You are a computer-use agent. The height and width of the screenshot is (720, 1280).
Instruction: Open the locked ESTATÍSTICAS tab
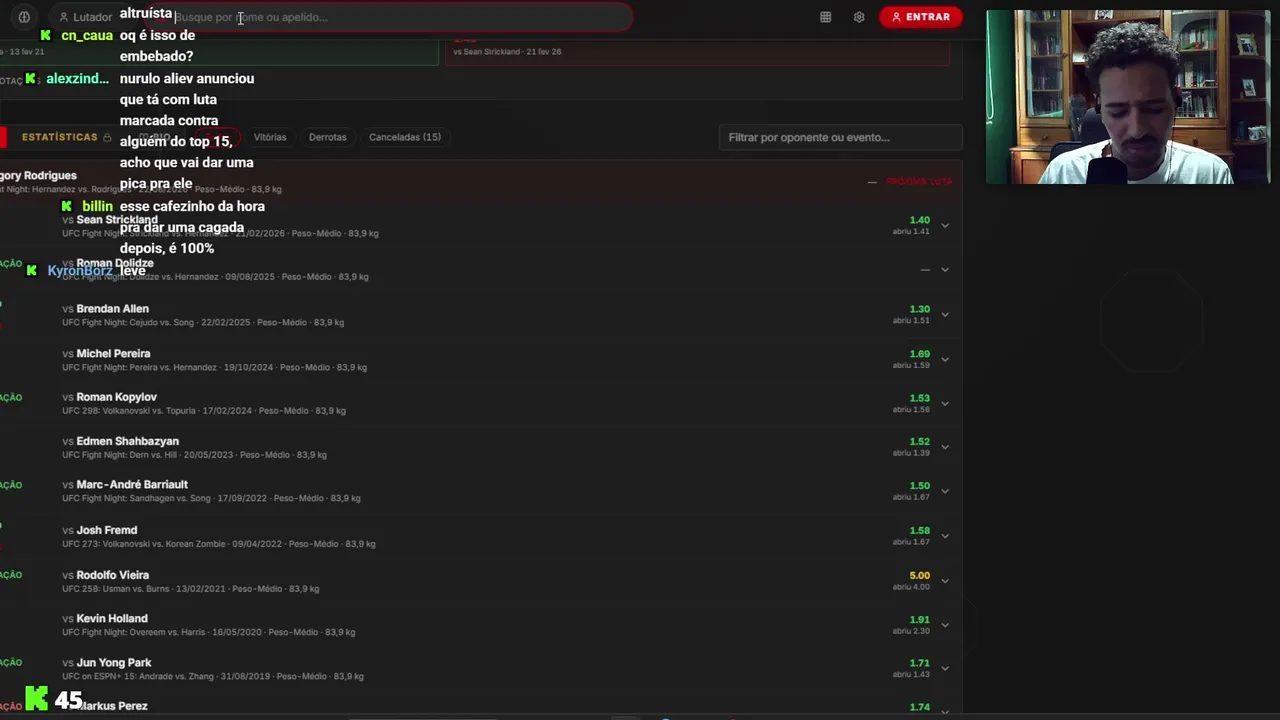tap(66, 137)
